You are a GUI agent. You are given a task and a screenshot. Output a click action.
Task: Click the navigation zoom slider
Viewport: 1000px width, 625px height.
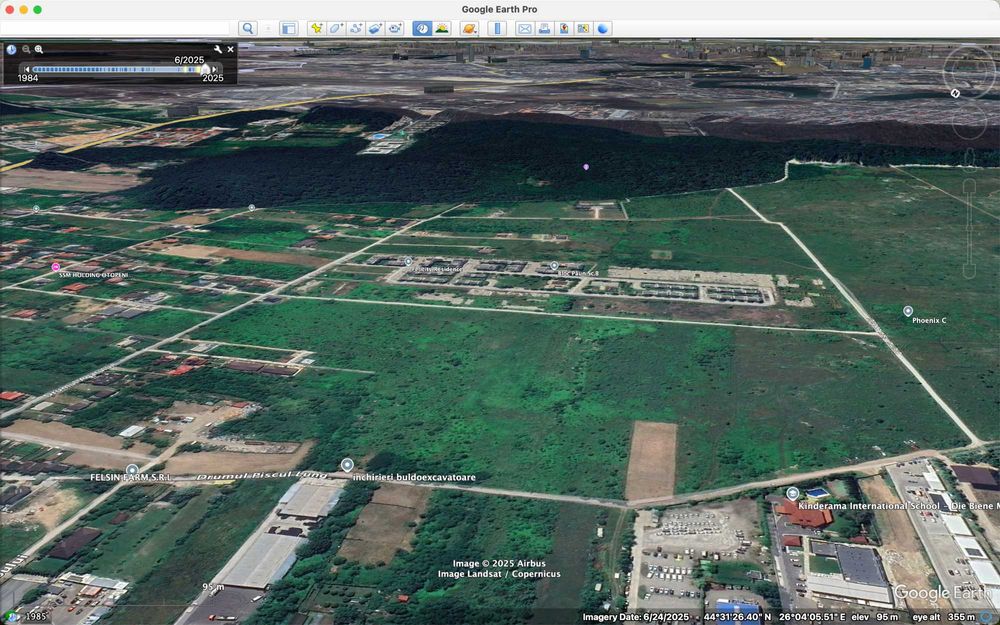click(x=969, y=228)
